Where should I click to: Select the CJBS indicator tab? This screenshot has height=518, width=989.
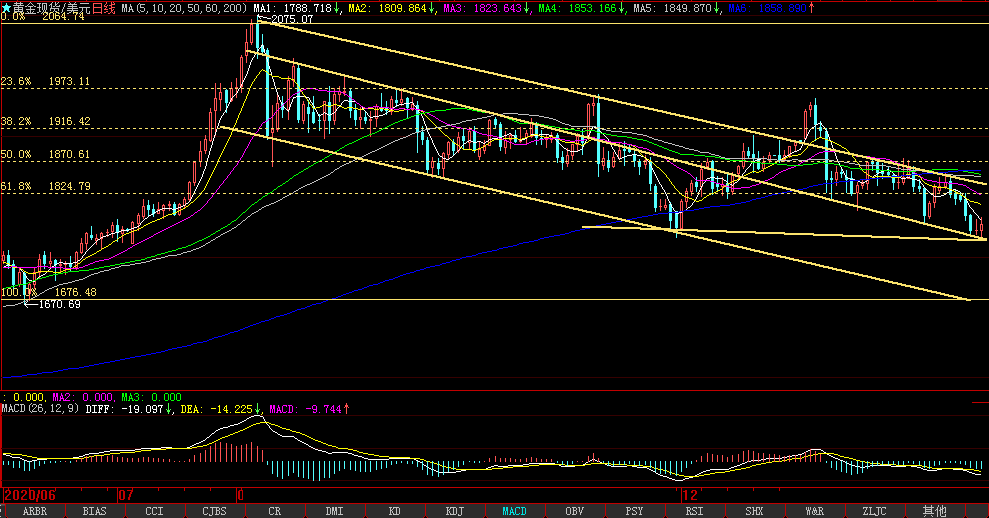pos(214,511)
